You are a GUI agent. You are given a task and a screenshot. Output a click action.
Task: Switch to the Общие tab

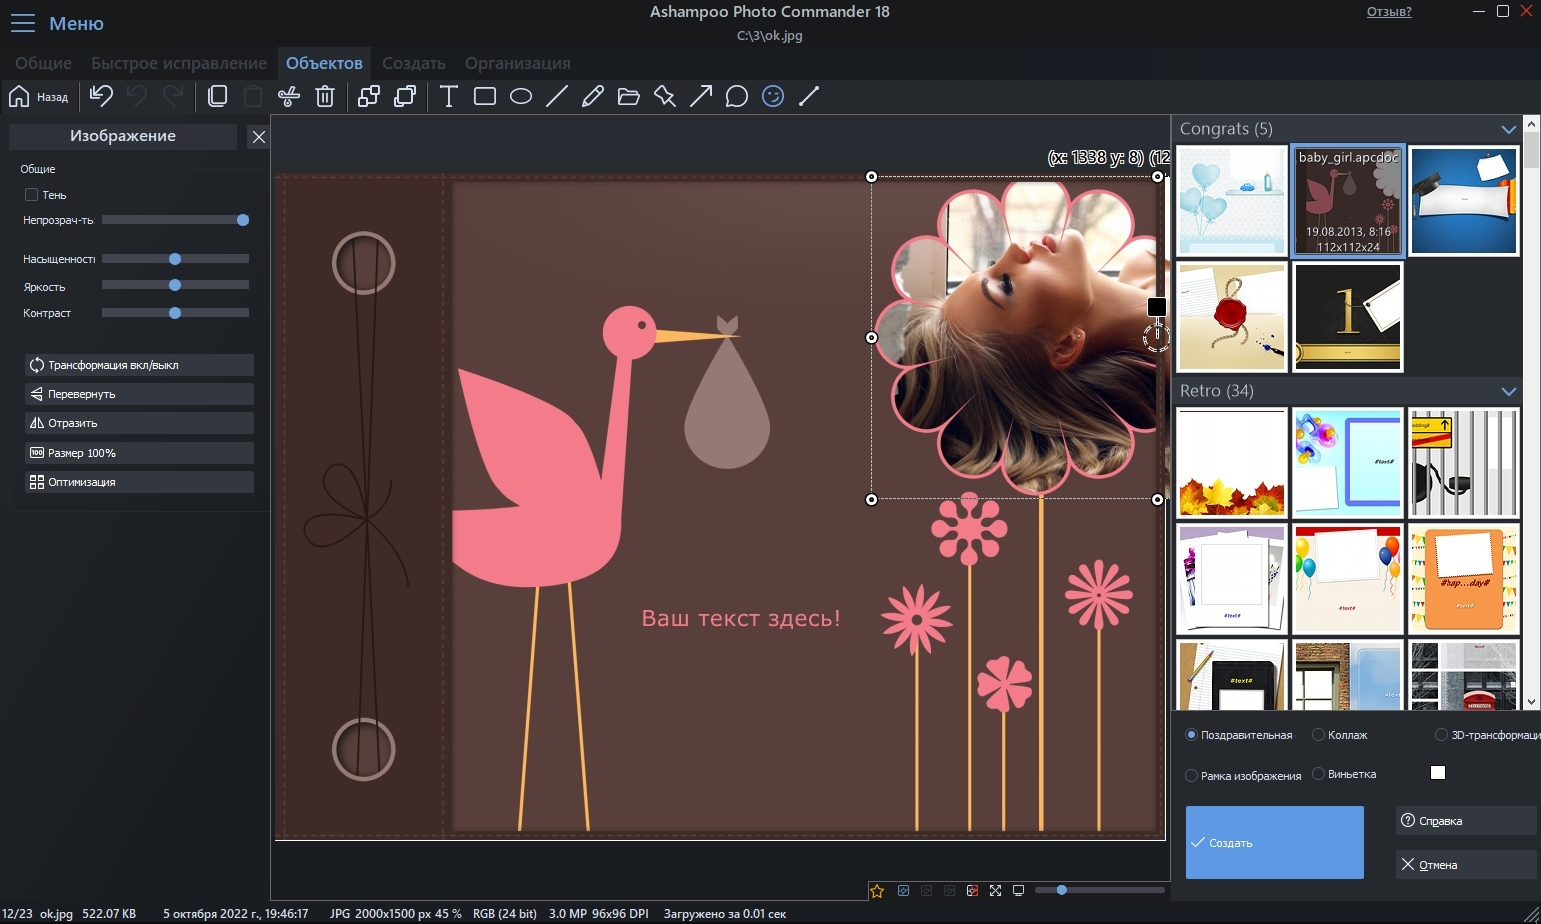(43, 63)
